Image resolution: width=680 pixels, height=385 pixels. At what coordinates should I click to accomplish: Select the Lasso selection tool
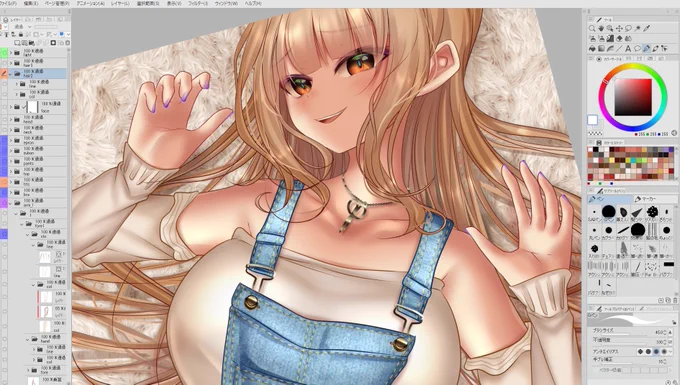coord(628,28)
